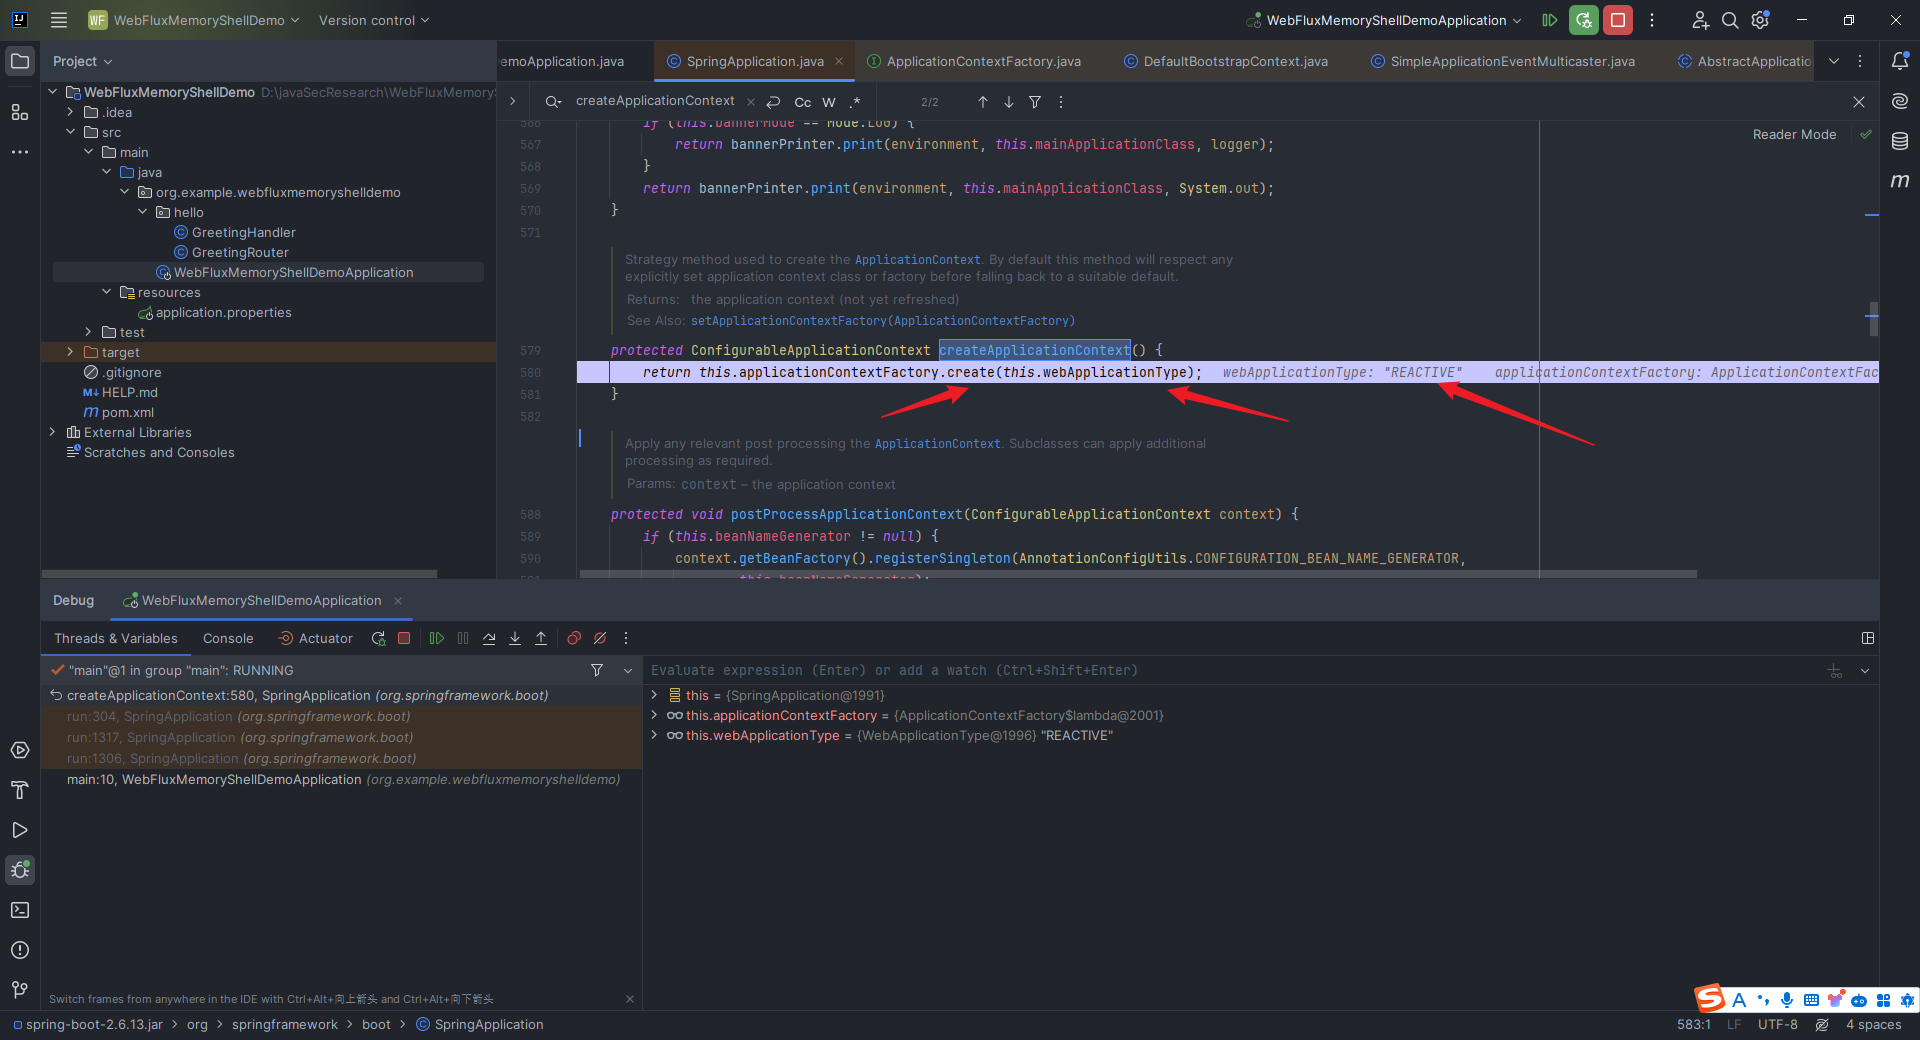Screen dimensions: 1920x1040
Task: Click Step Over in debug toolbar
Action: coord(489,638)
